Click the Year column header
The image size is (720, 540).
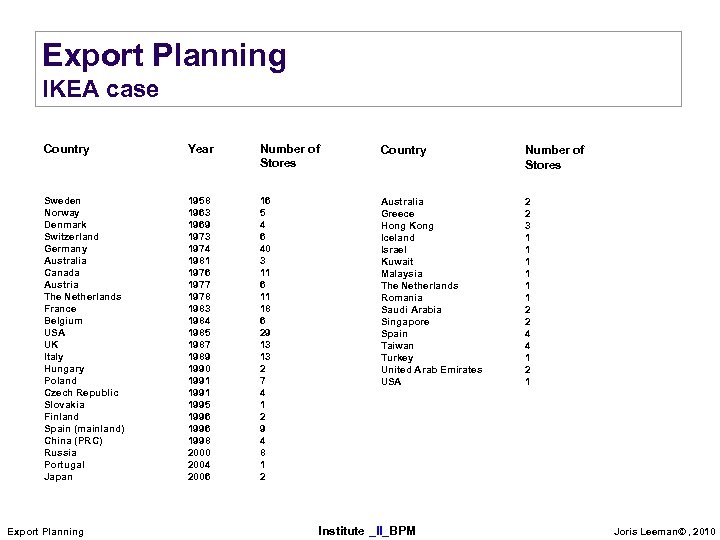point(200,149)
